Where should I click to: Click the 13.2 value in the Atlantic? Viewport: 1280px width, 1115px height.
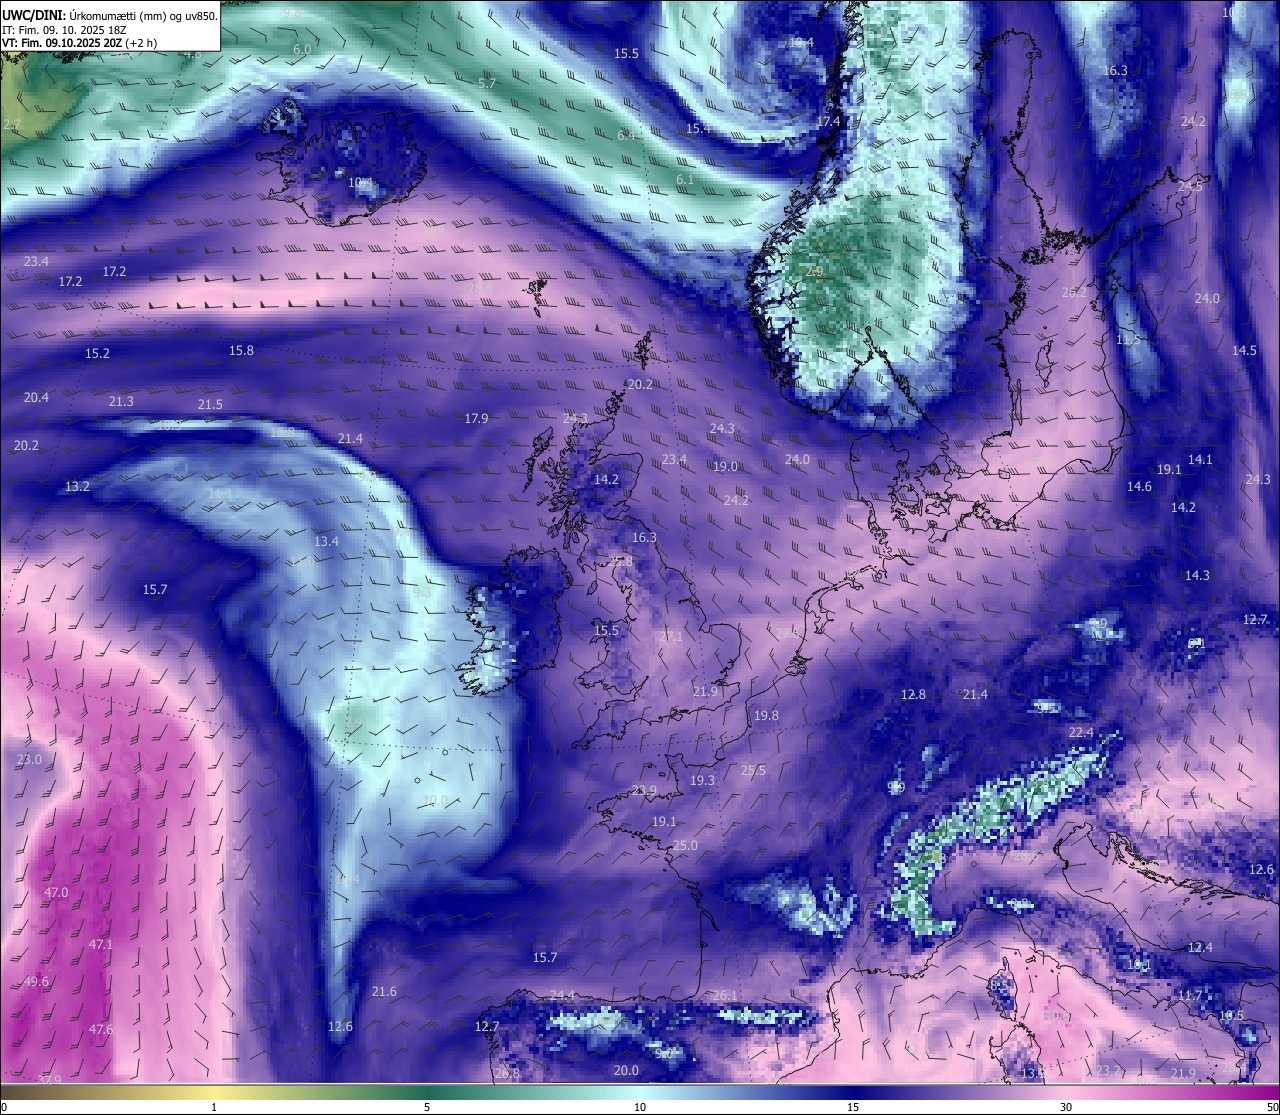[77, 486]
